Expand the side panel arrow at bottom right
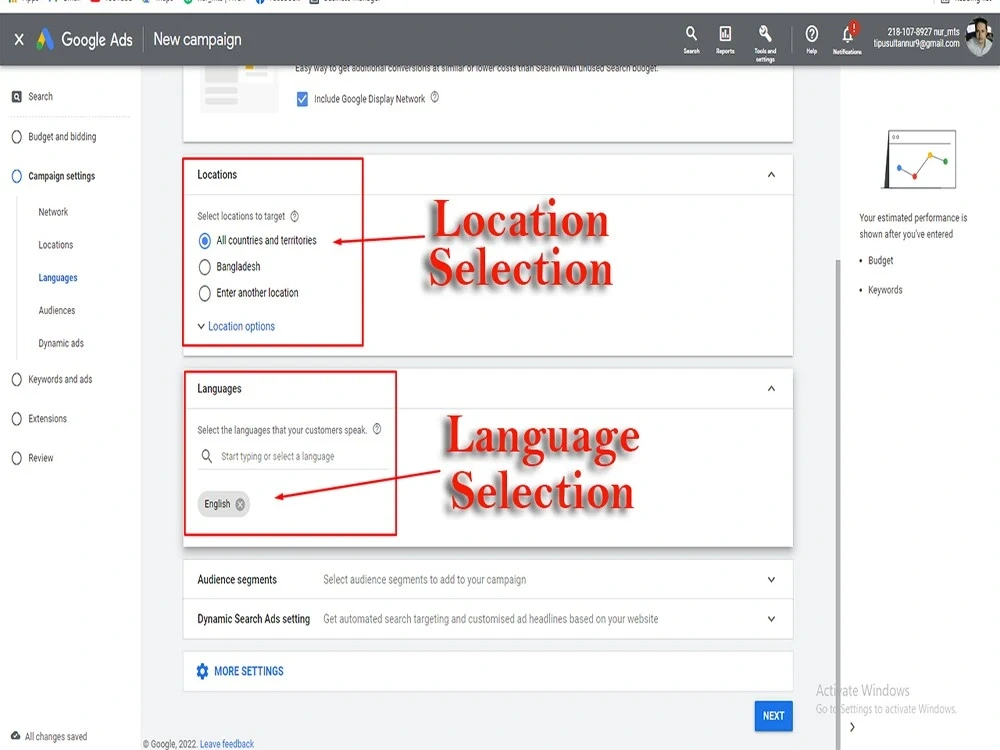1000x750 pixels. (x=852, y=727)
